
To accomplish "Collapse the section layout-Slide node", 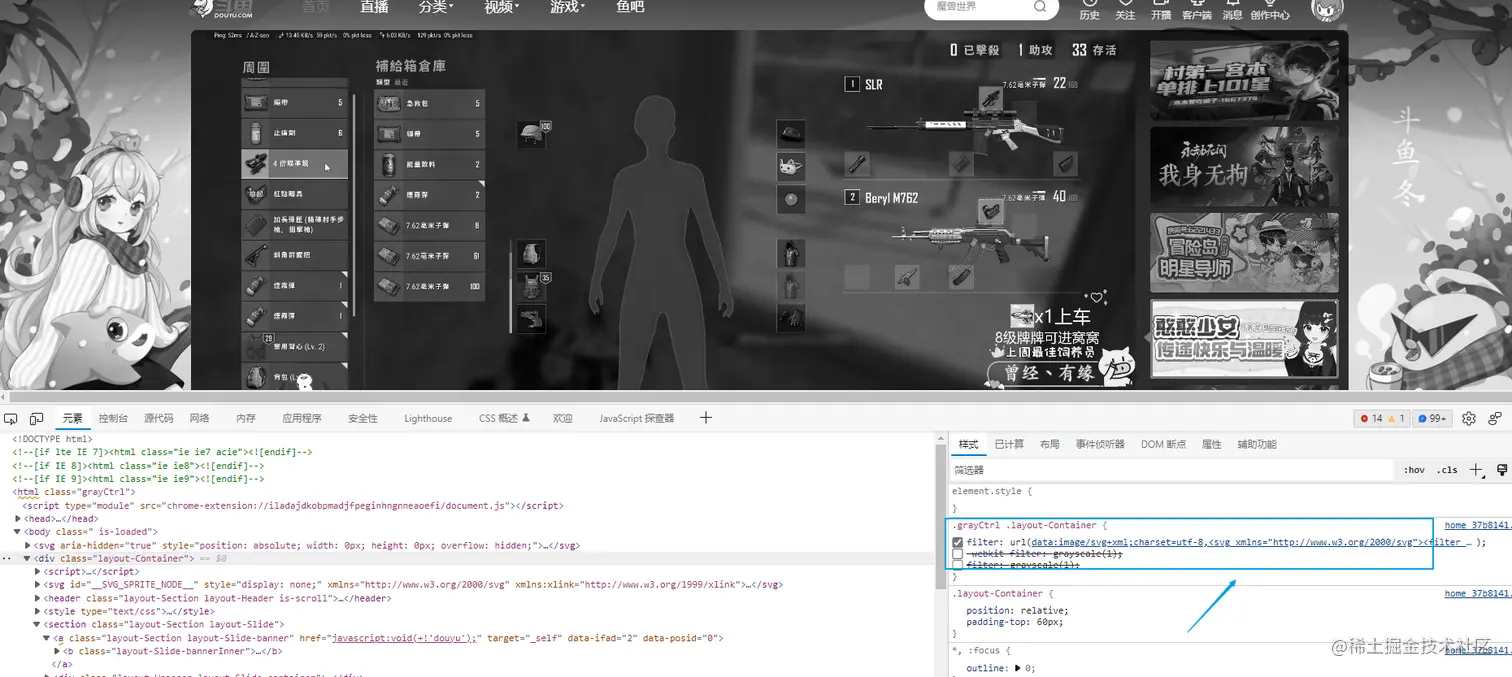I will [37, 624].
